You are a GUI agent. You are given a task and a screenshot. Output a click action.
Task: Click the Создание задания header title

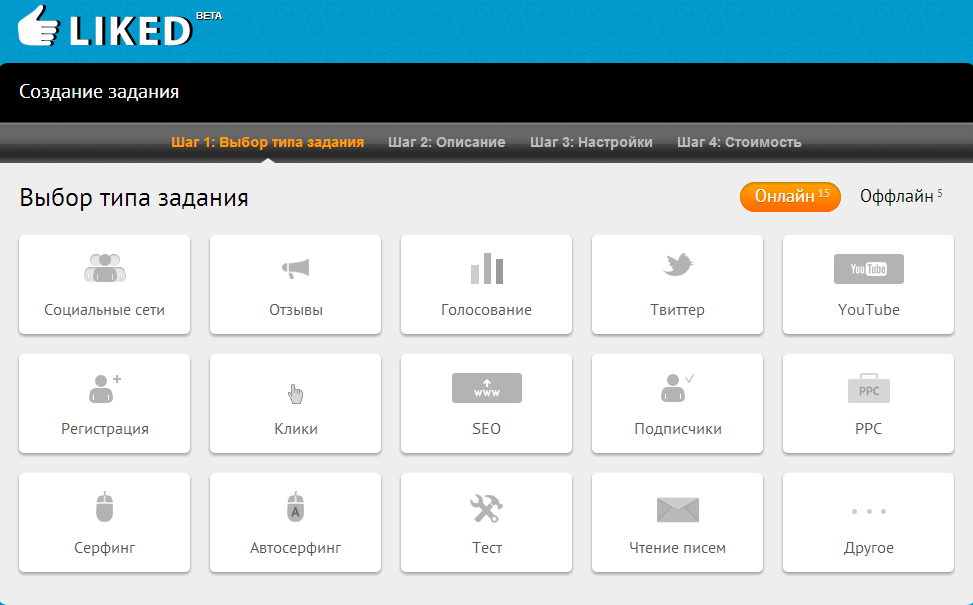(99, 92)
